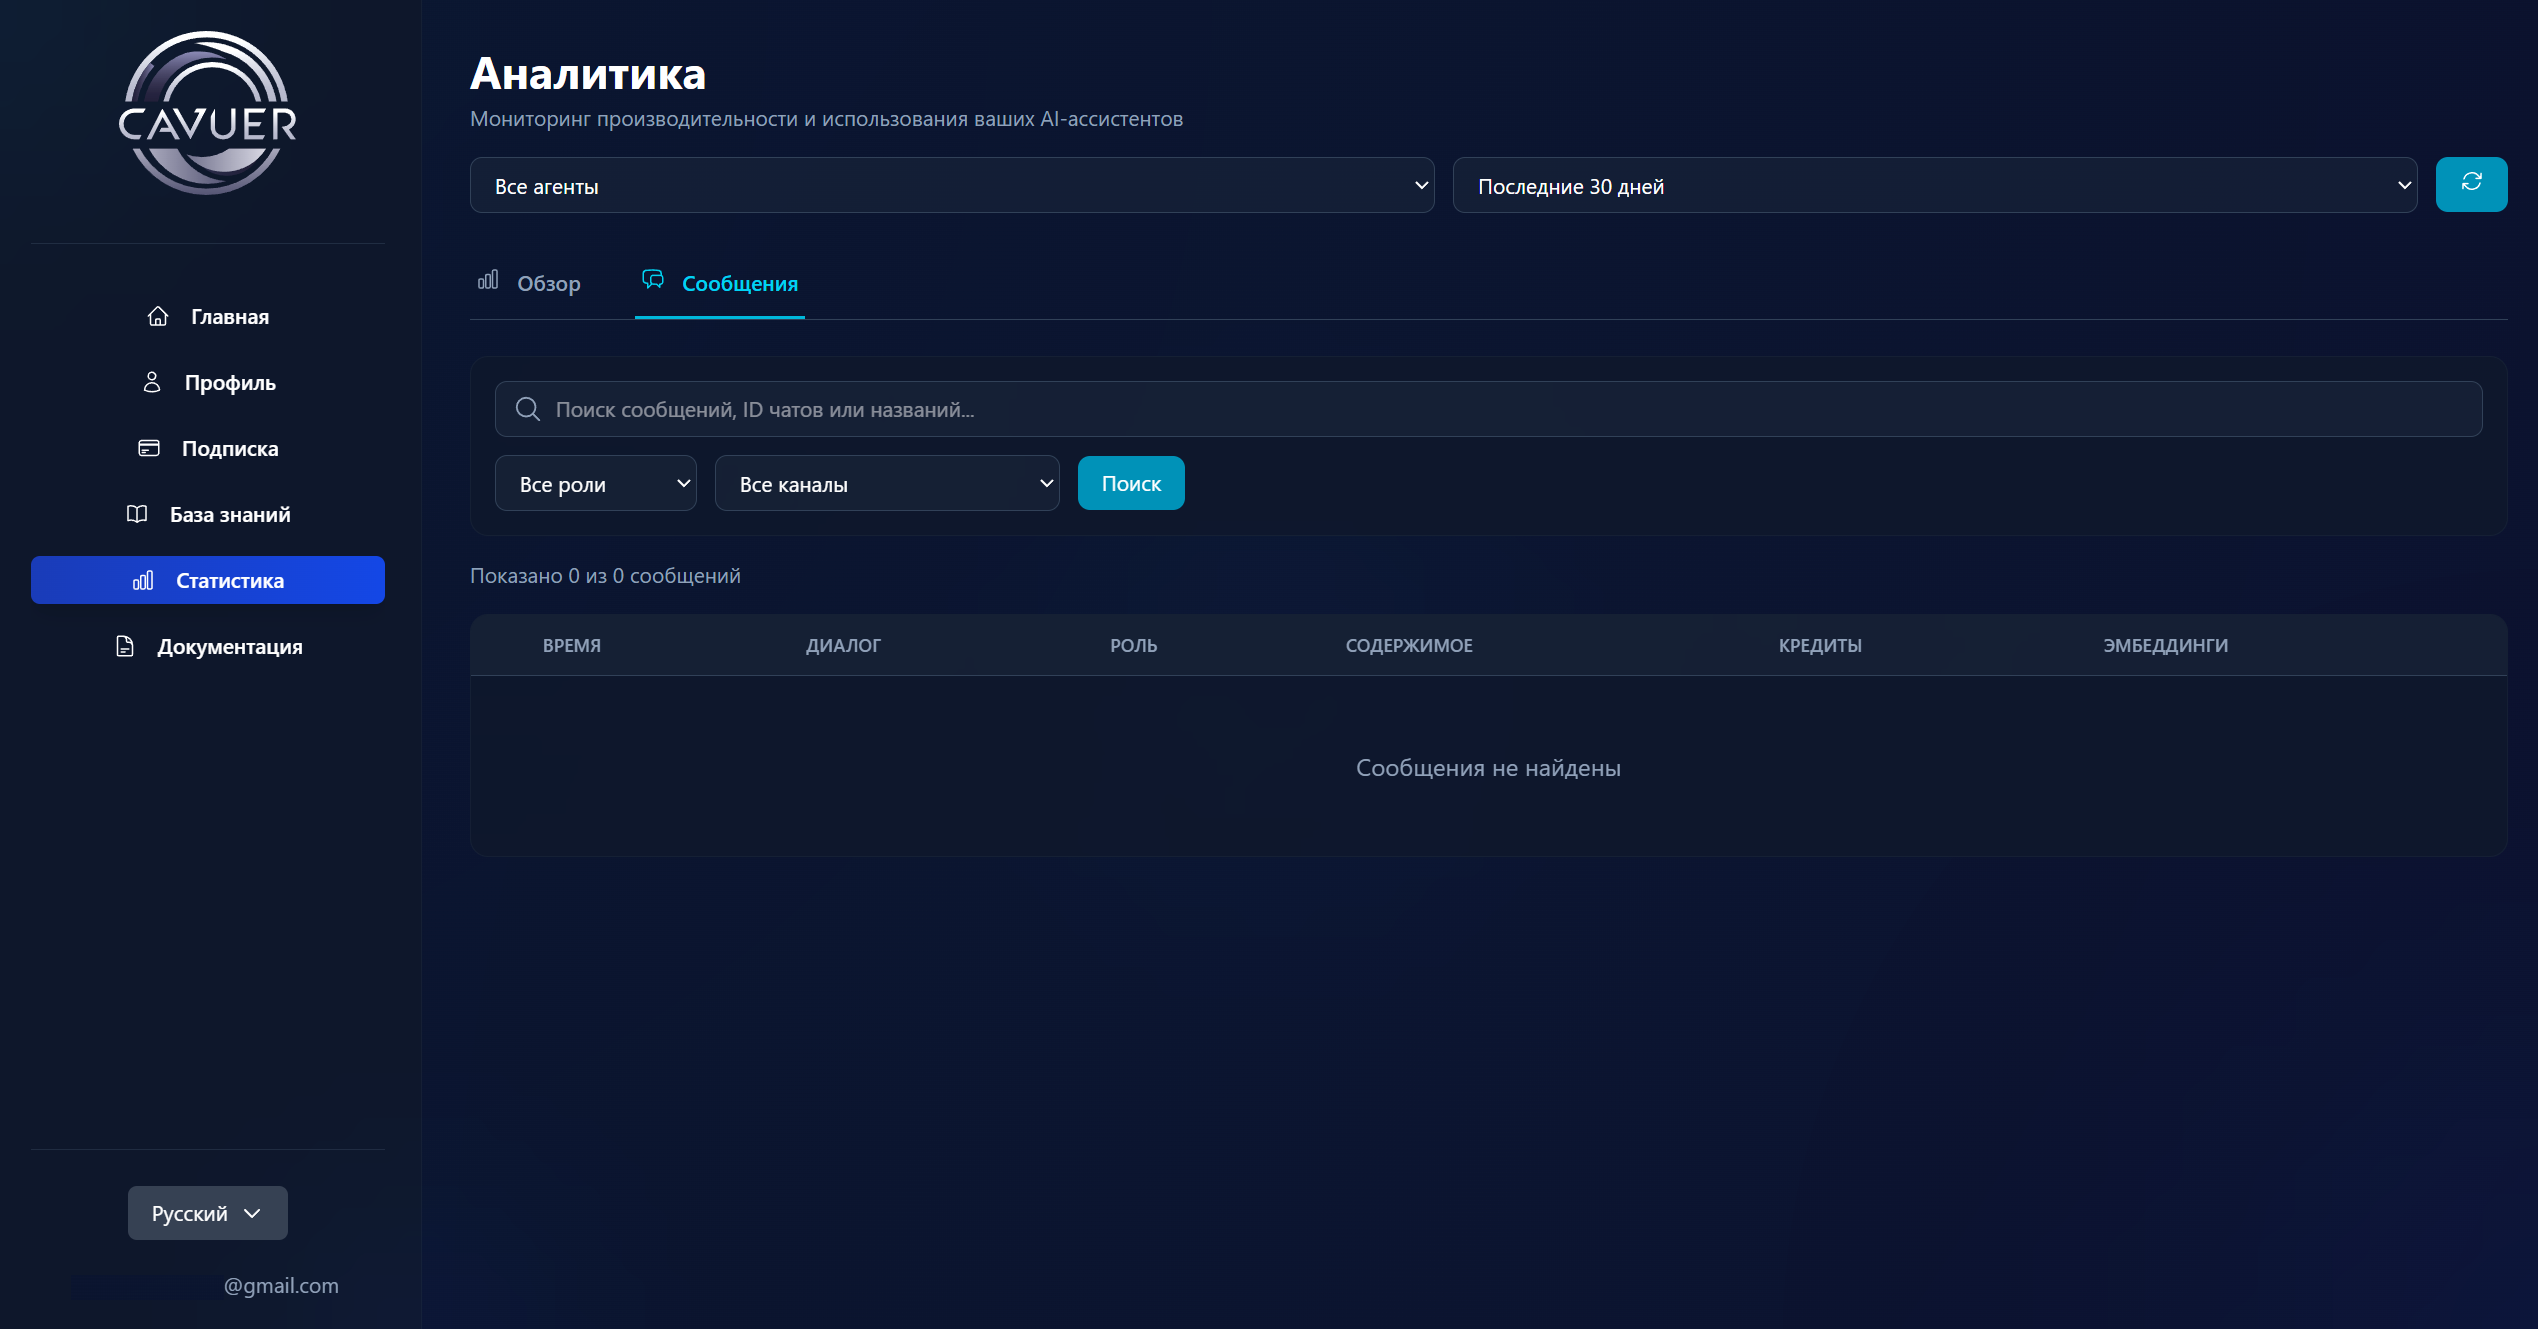
Task: Select the Сообщения tab
Action: pyautogui.click(x=739, y=284)
